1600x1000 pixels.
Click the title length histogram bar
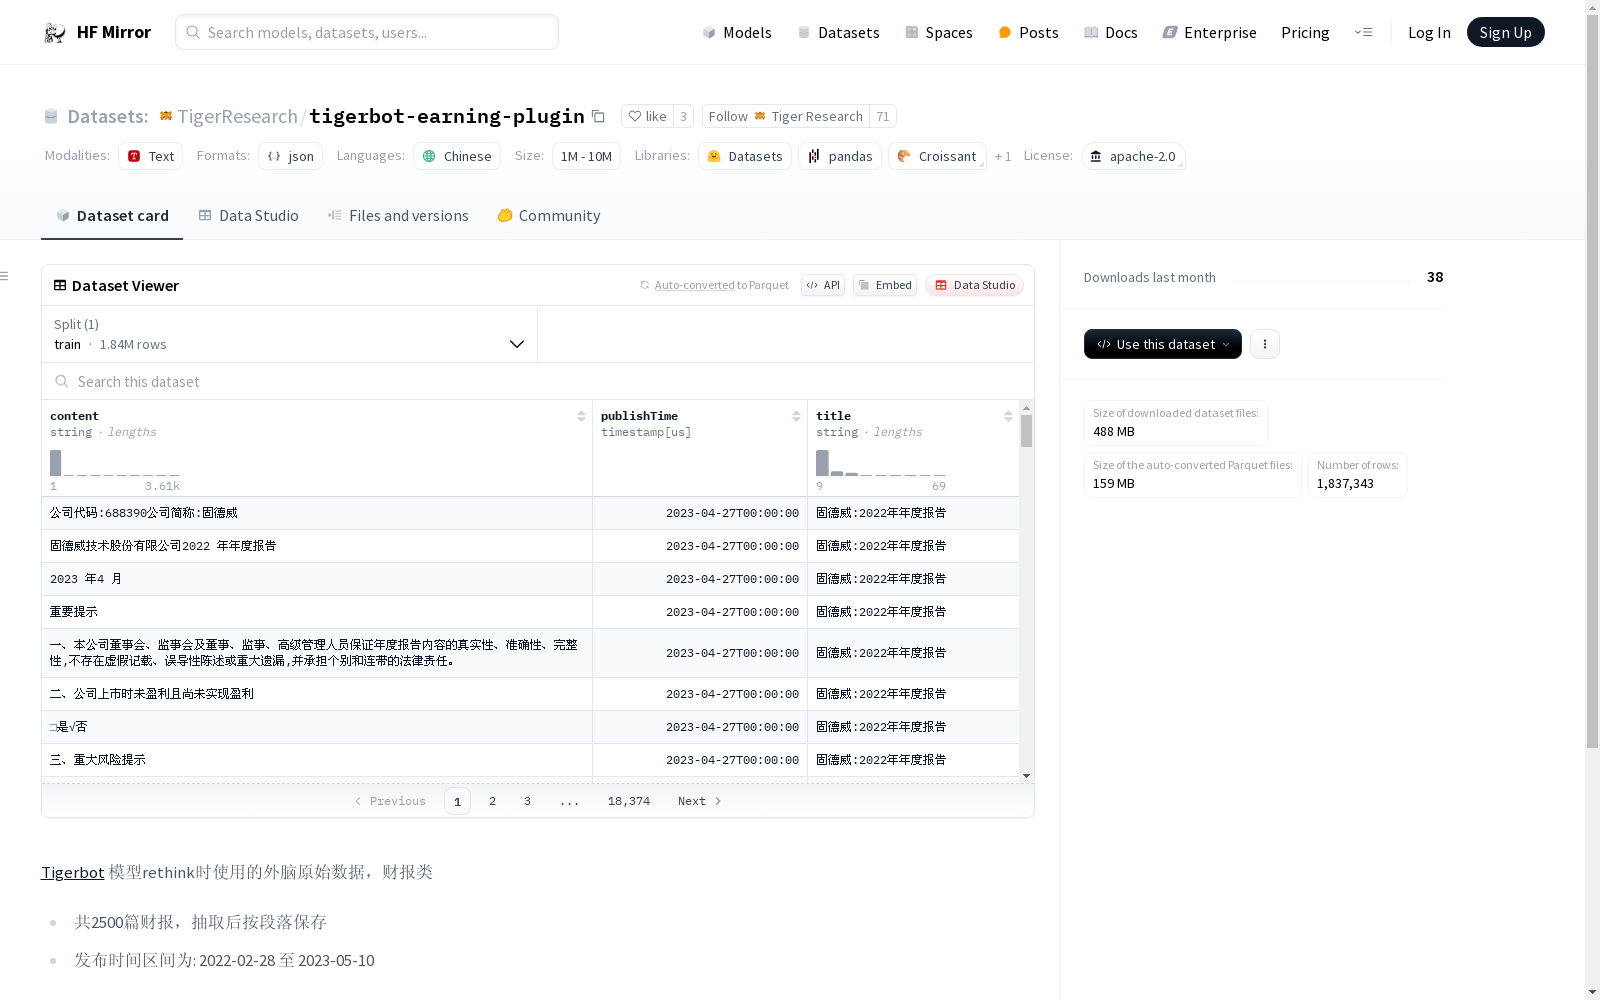tap(822, 463)
